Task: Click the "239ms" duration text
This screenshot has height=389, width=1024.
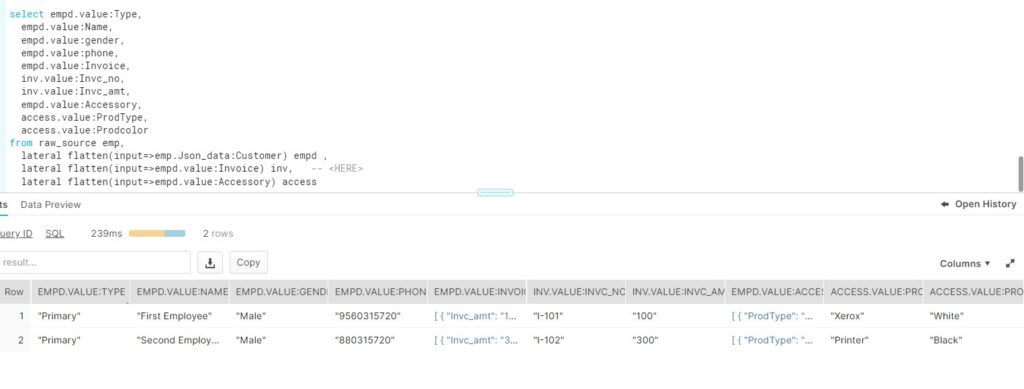Action: [x=106, y=233]
